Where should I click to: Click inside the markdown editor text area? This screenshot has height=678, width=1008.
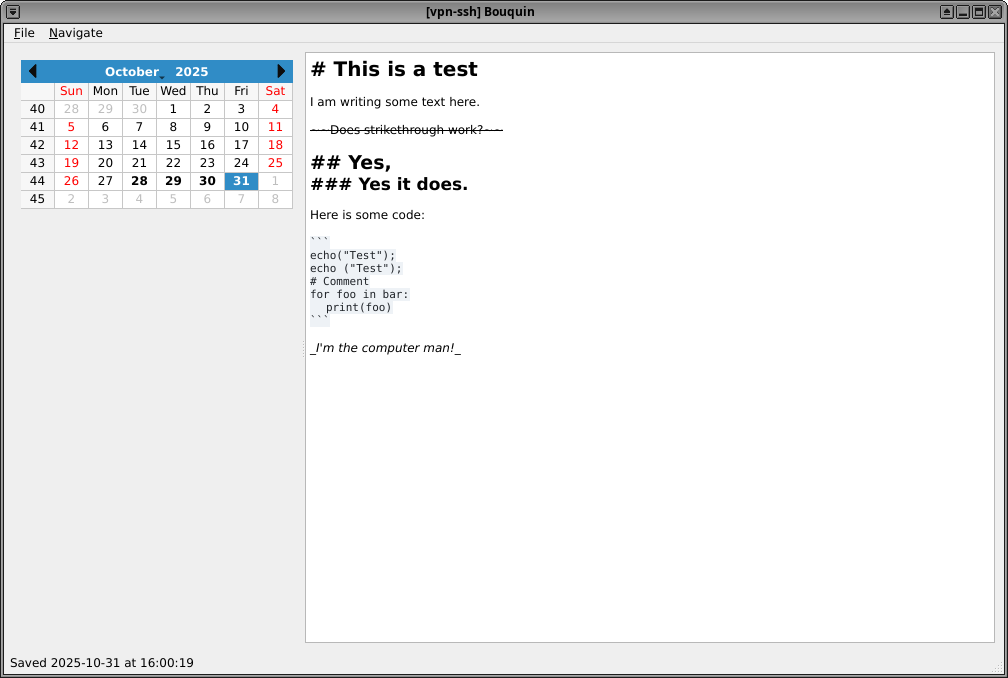click(x=650, y=450)
